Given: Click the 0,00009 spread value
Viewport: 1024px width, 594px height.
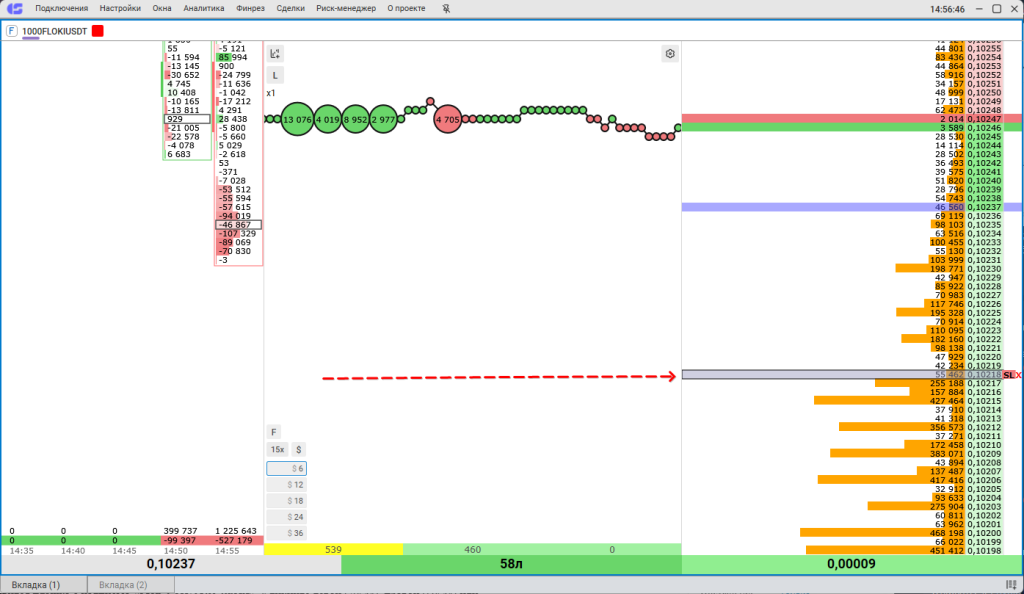Looking at the screenshot, I should (852, 564).
